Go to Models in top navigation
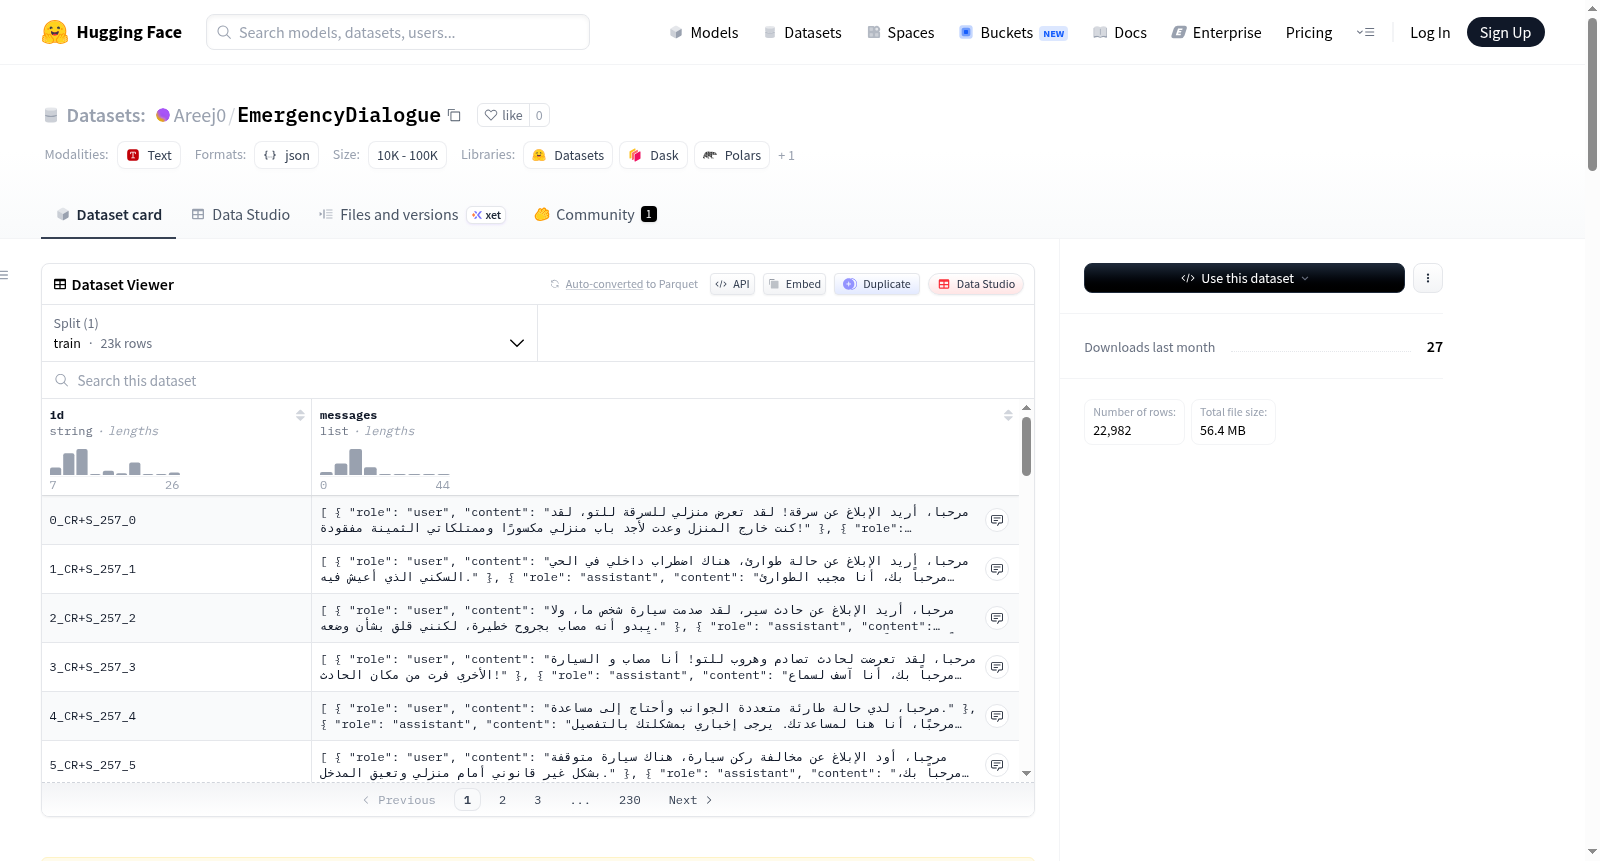The width and height of the screenshot is (1600, 861). [x=704, y=32]
